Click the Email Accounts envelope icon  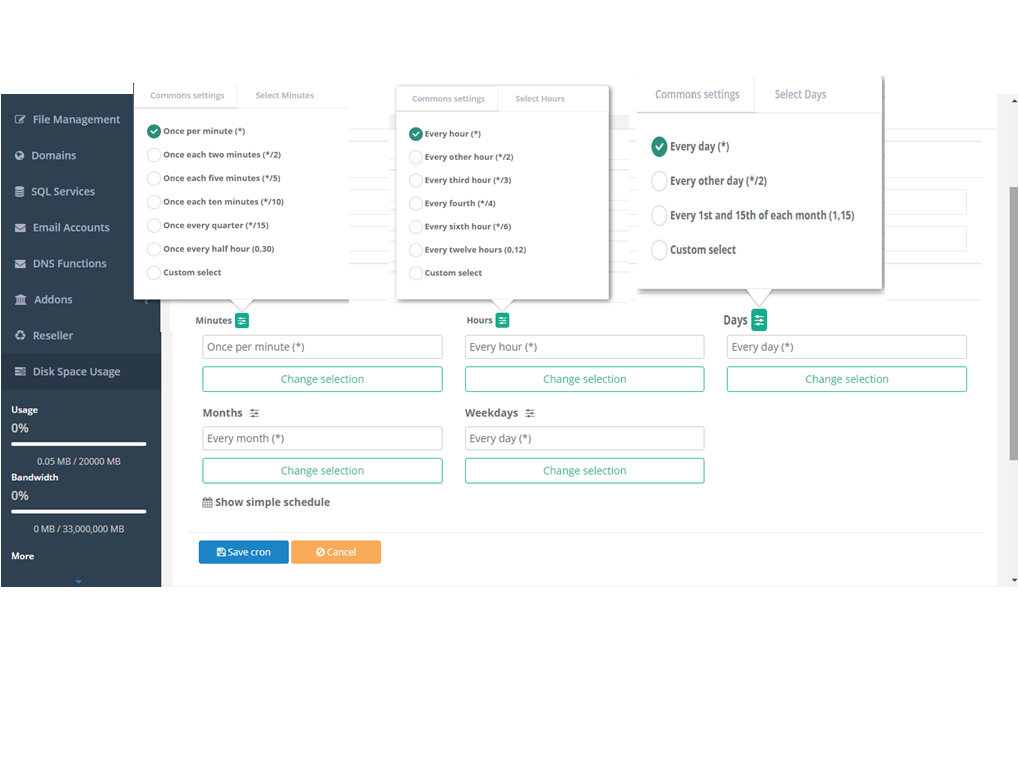point(20,227)
